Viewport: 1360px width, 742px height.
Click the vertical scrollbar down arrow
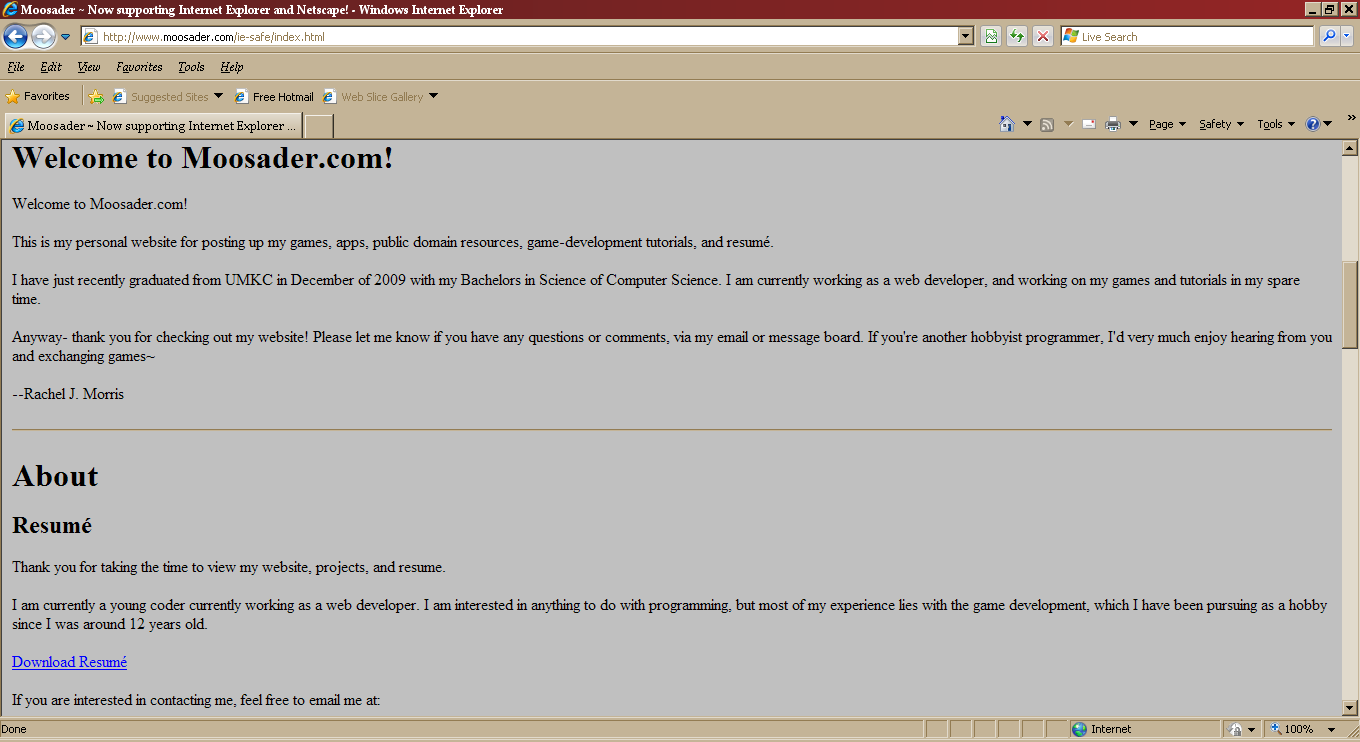1349,707
